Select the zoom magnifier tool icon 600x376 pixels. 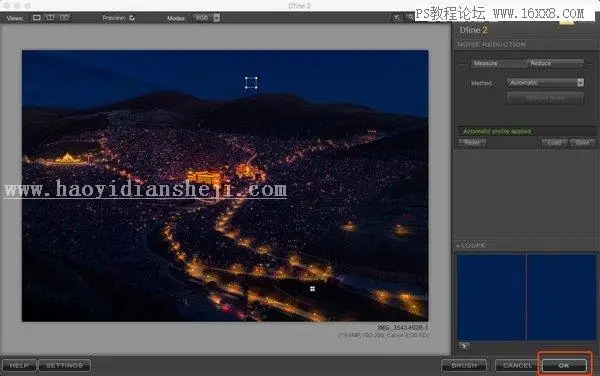(410, 18)
